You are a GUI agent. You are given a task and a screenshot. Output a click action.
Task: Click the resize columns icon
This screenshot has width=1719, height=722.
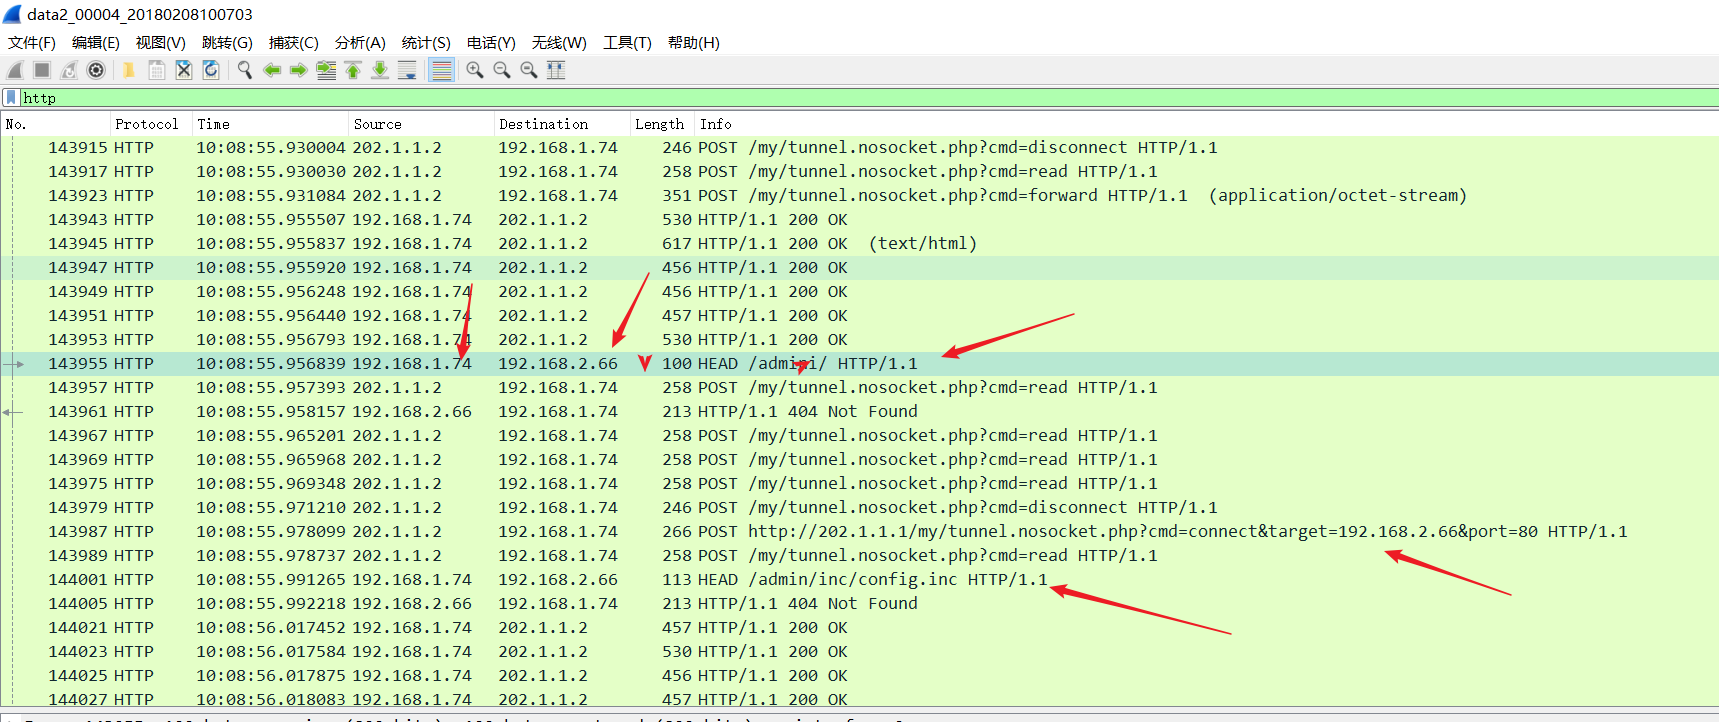556,70
